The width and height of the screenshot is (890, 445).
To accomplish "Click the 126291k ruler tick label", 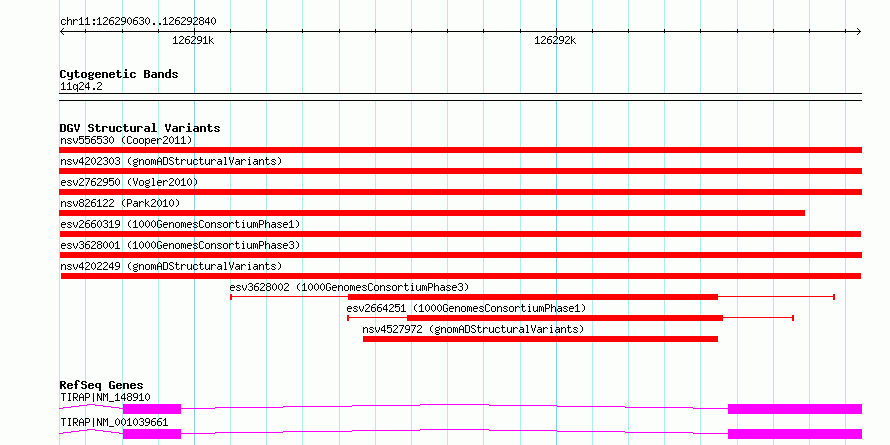I will [193, 40].
